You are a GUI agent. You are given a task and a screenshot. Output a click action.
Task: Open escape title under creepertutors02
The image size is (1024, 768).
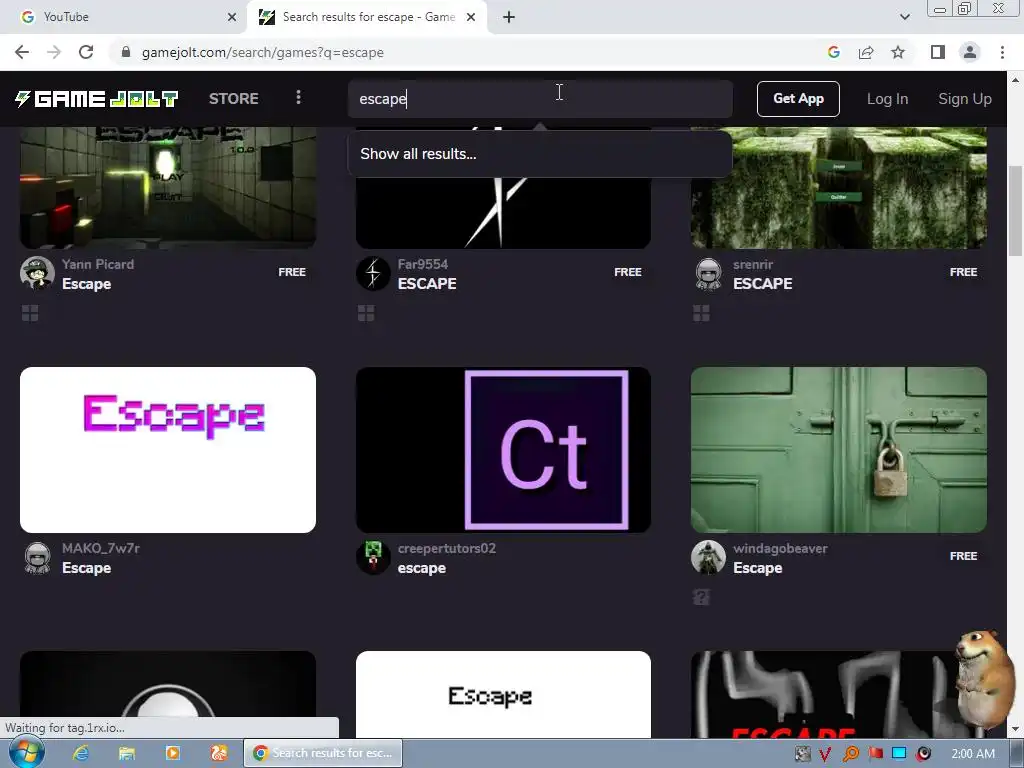(x=422, y=568)
